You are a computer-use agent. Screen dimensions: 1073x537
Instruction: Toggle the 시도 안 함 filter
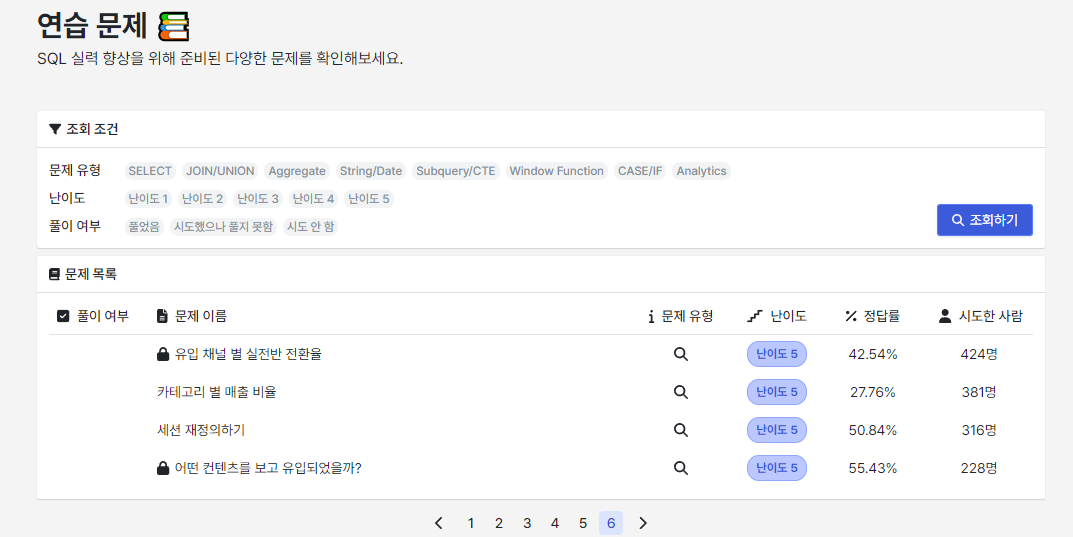[311, 226]
